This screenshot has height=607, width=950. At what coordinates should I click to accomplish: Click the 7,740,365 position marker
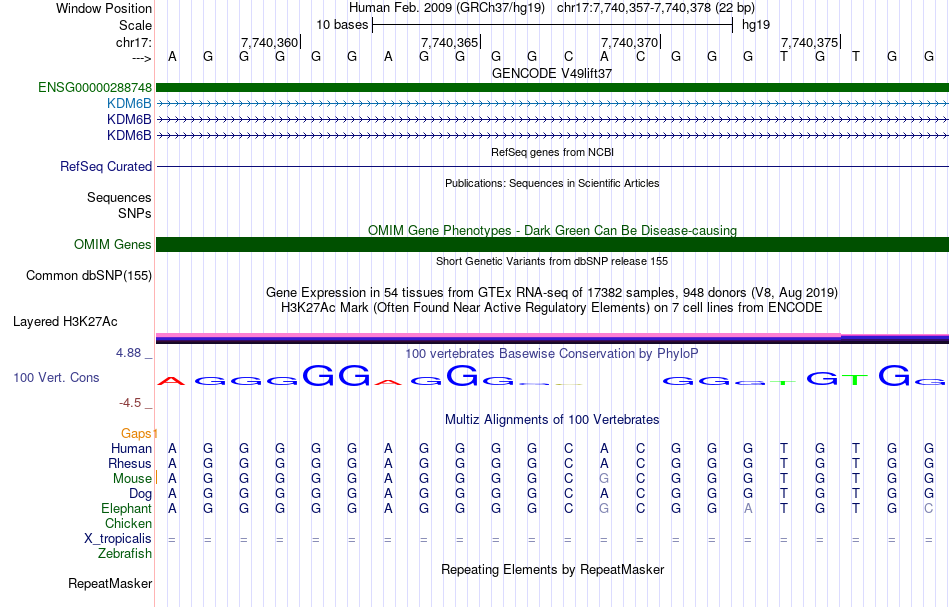point(450,42)
